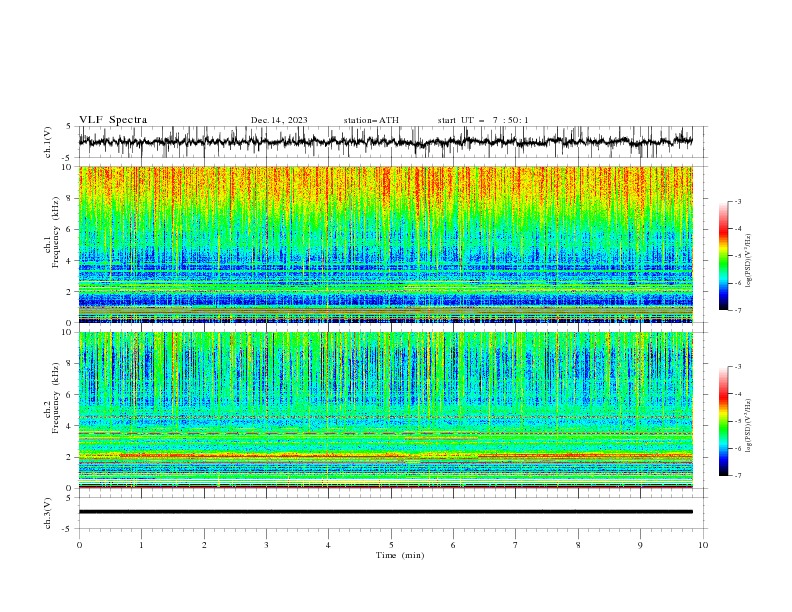
Task: Click the "-5" label on ch.2 colorbar
Action: pyautogui.click(x=737, y=422)
